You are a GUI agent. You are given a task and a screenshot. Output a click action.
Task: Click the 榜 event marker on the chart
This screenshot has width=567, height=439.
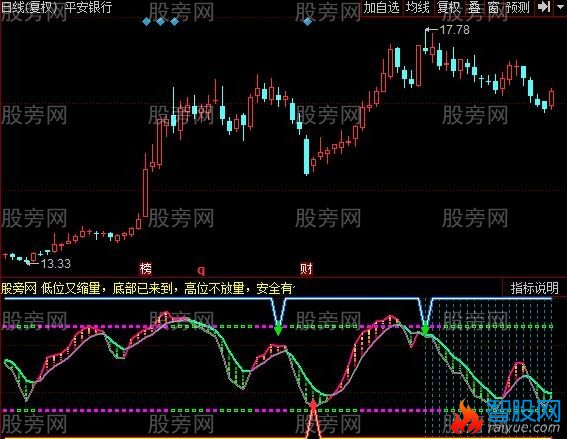(x=145, y=269)
